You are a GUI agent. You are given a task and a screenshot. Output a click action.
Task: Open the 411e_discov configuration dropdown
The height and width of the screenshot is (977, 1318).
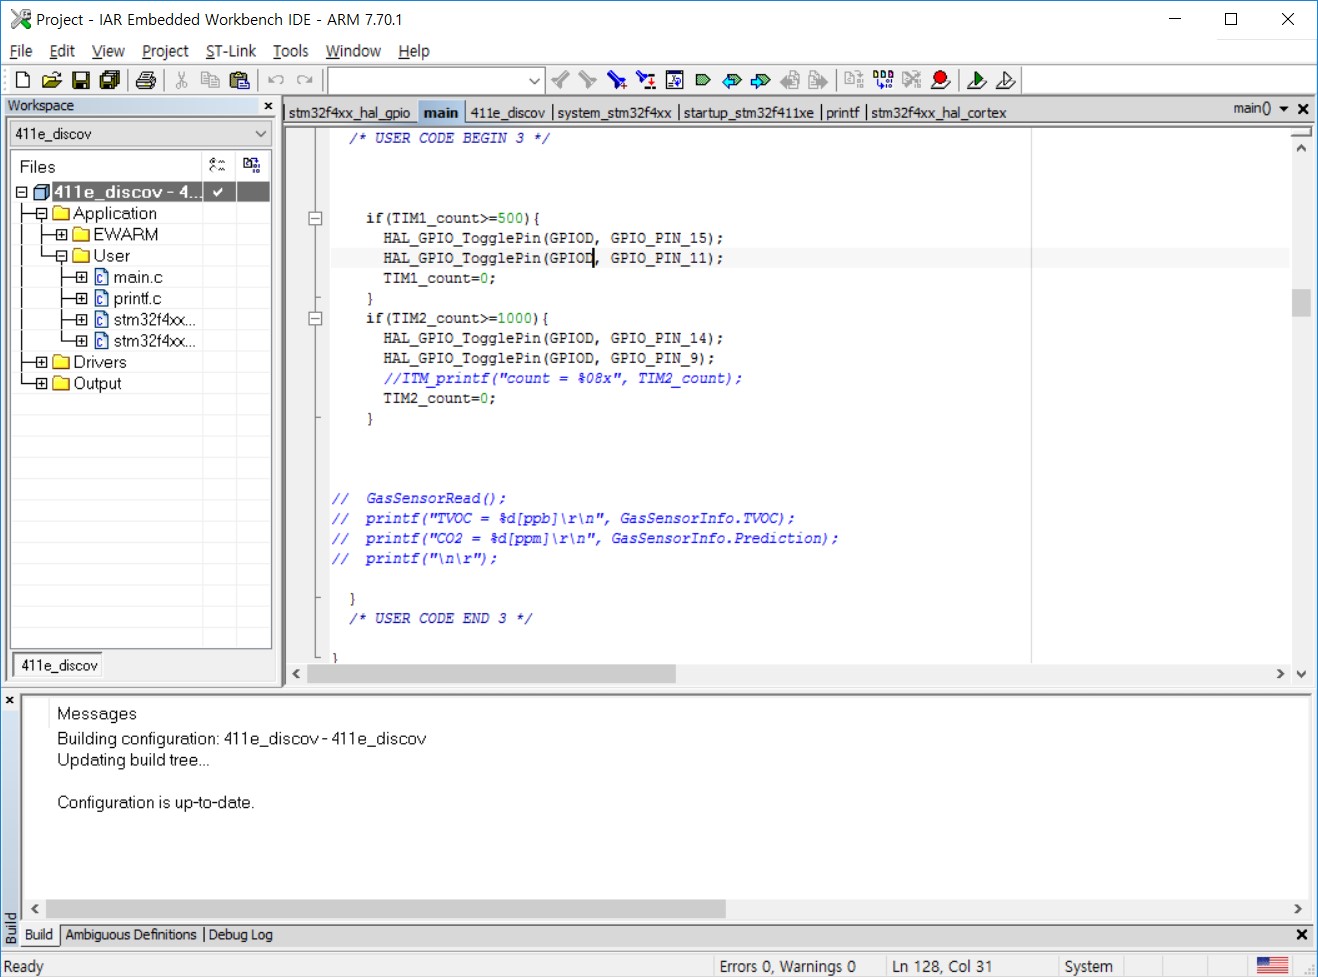pos(260,134)
